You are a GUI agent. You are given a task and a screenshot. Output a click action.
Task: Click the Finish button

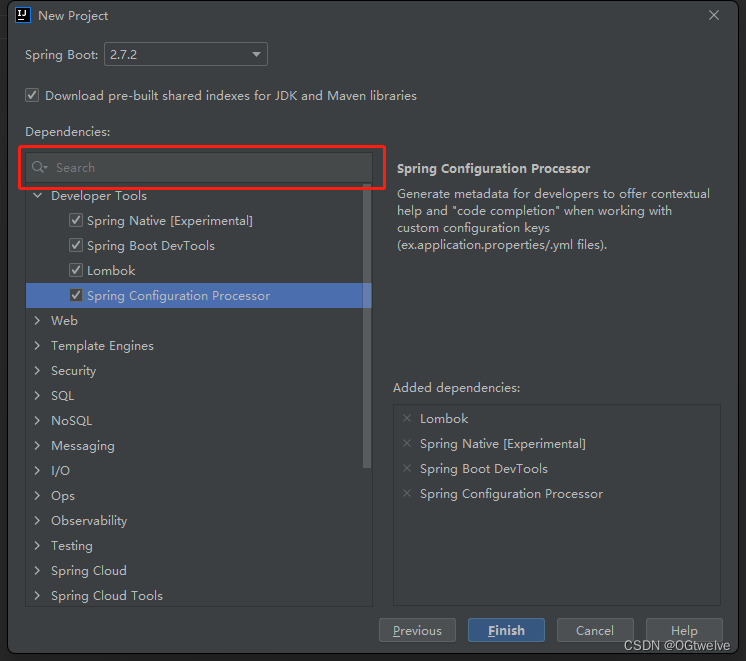pyautogui.click(x=506, y=630)
